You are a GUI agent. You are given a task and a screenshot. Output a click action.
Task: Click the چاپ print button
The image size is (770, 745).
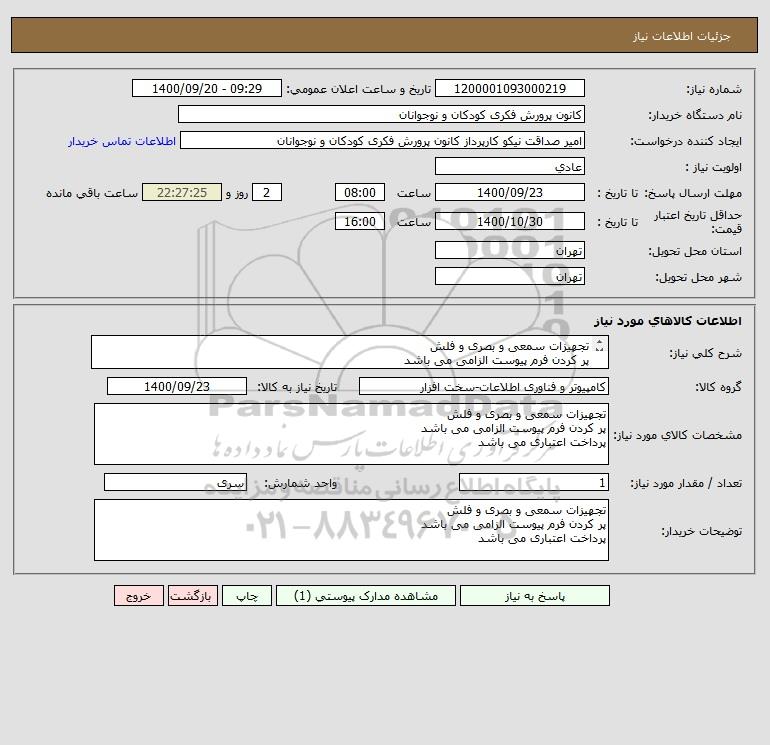[x=247, y=596]
